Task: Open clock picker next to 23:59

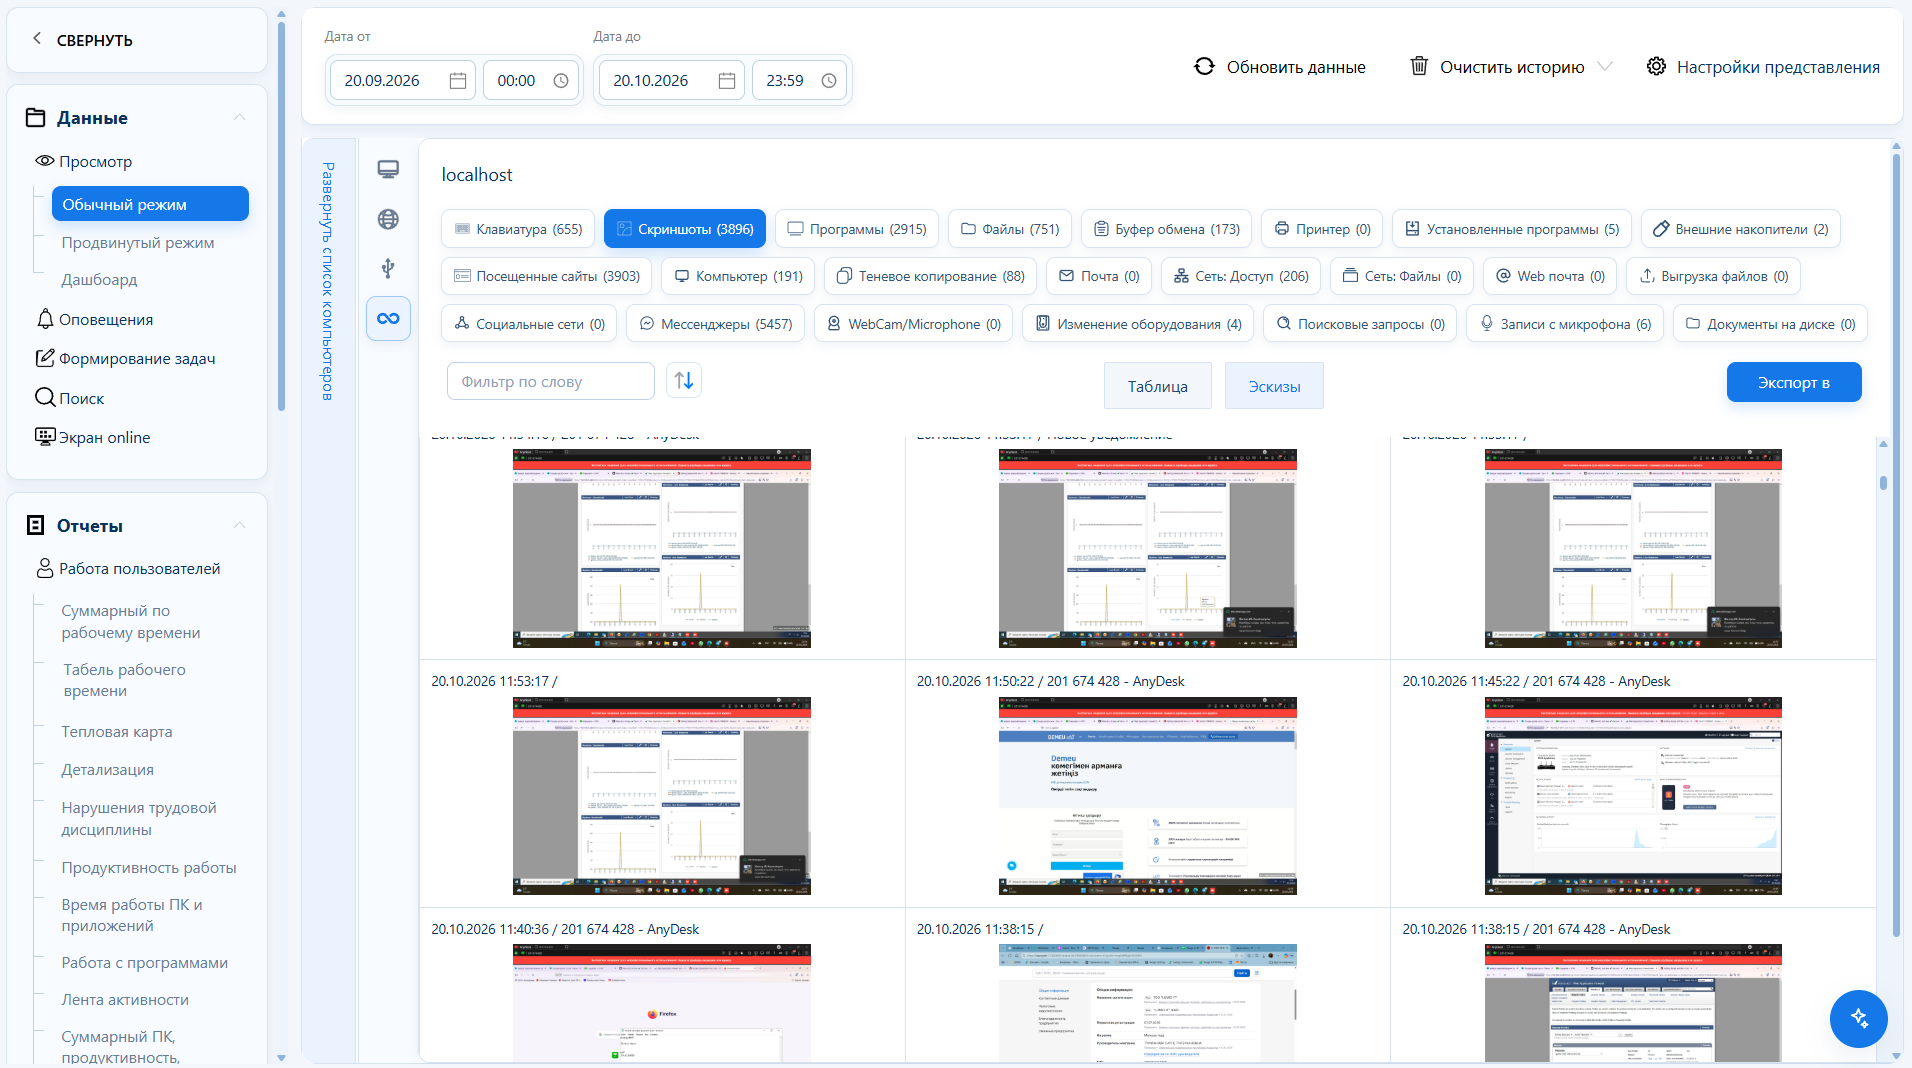Action: pos(829,81)
